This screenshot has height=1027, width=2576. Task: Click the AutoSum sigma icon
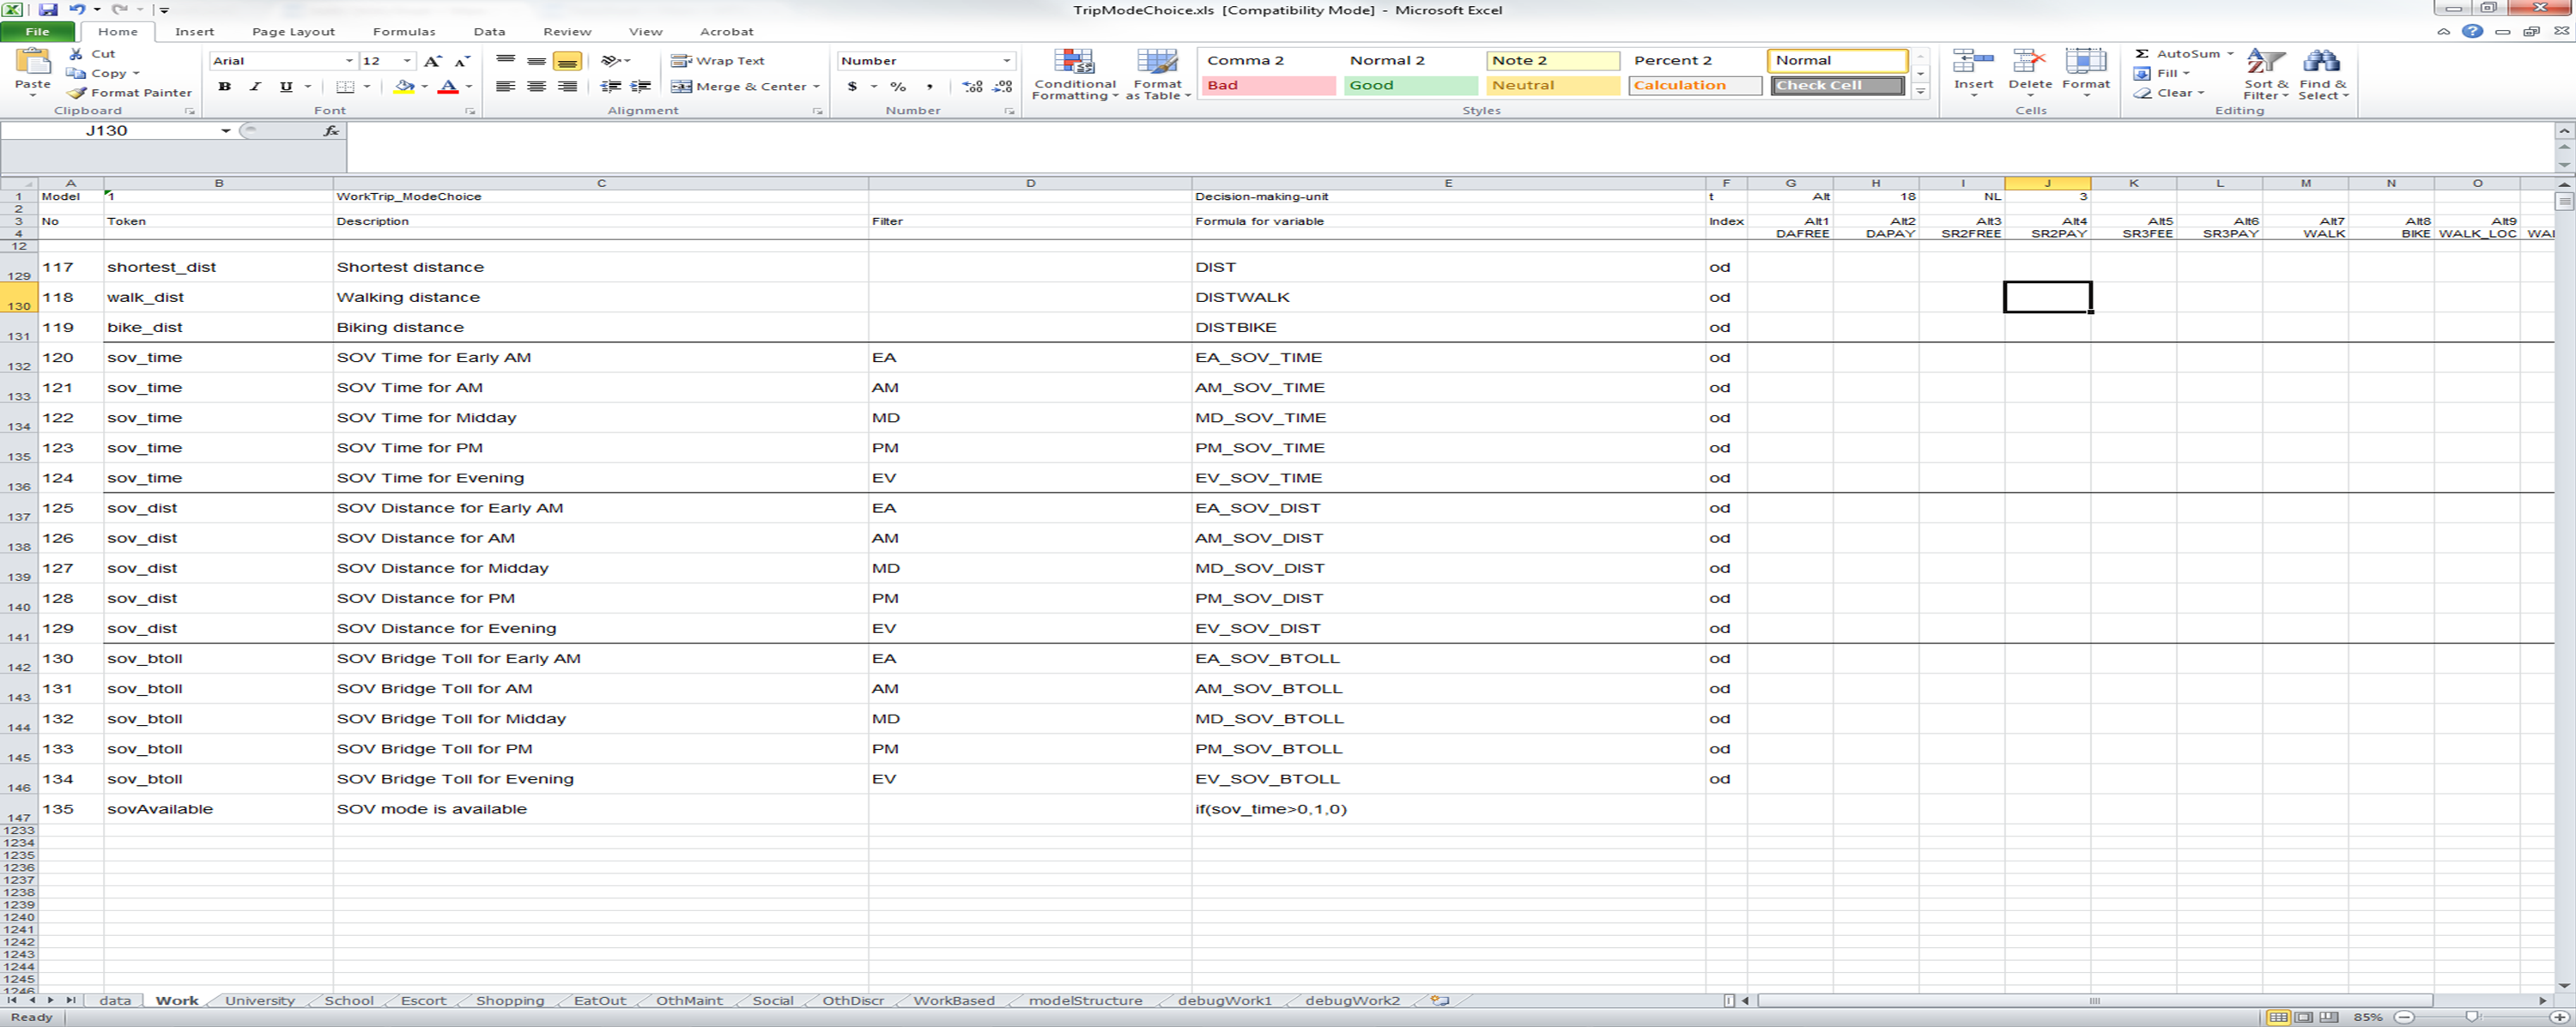pyautogui.click(x=2141, y=54)
